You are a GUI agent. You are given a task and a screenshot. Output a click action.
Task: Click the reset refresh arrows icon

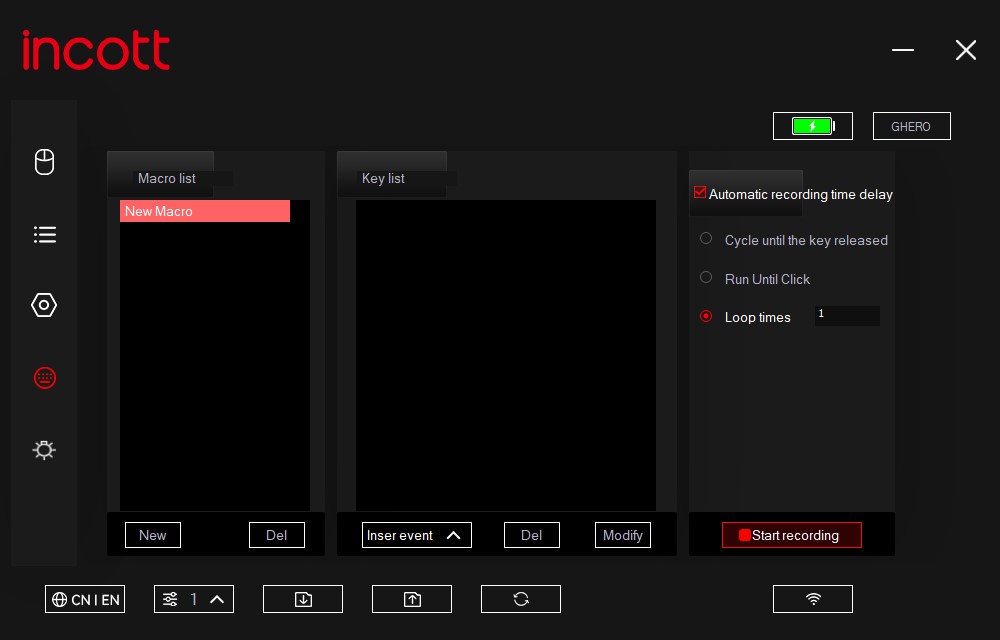coord(521,599)
